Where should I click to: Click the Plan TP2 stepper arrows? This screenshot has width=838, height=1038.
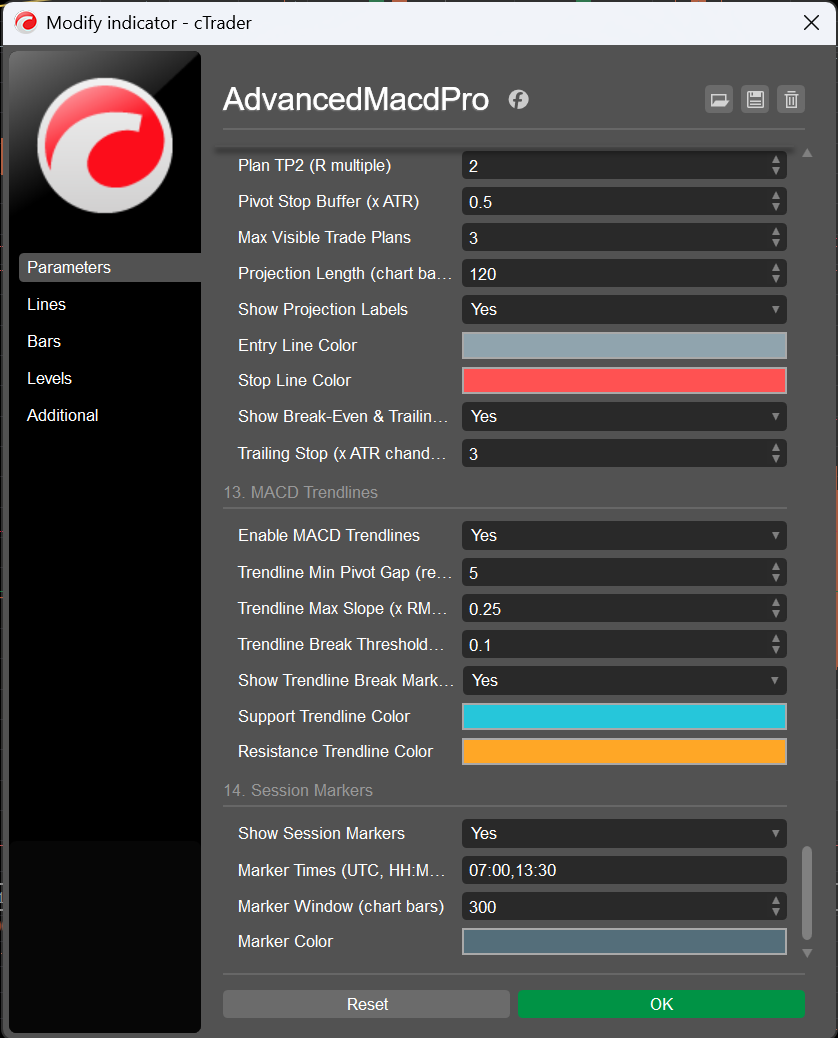[776, 165]
